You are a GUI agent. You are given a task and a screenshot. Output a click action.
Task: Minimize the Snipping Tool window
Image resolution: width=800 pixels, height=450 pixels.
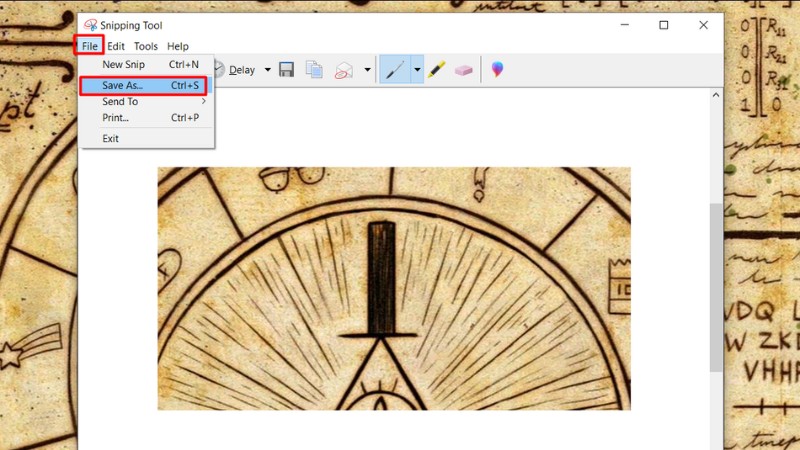click(624, 25)
